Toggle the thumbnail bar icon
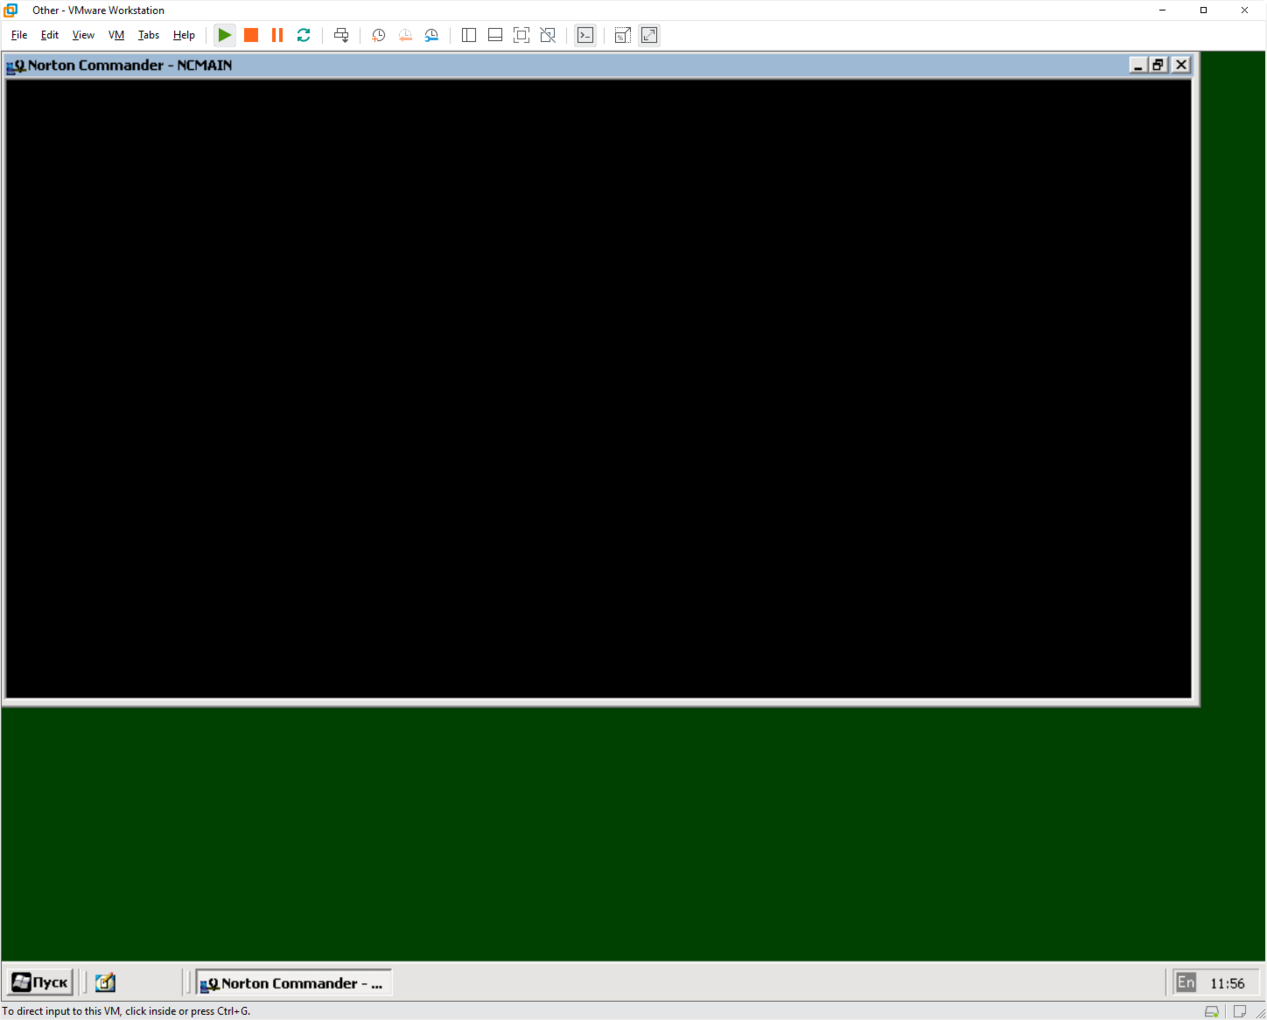The image size is (1267, 1020). [495, 35]
